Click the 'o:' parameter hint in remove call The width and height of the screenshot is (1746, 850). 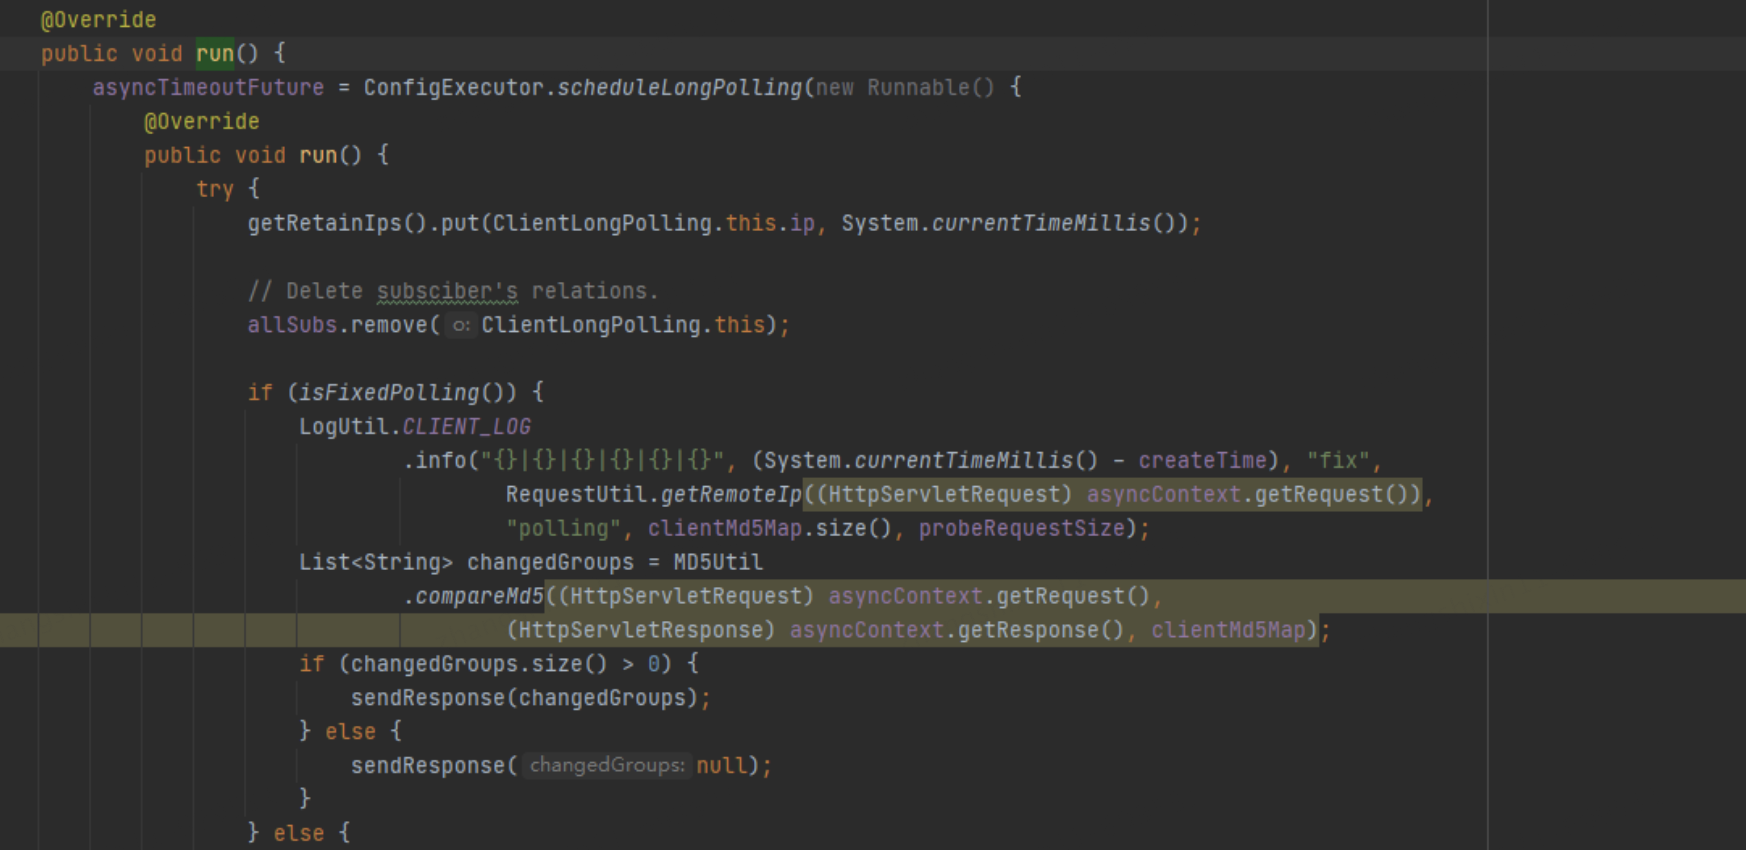pyautogui.click(x=461, y=325)
